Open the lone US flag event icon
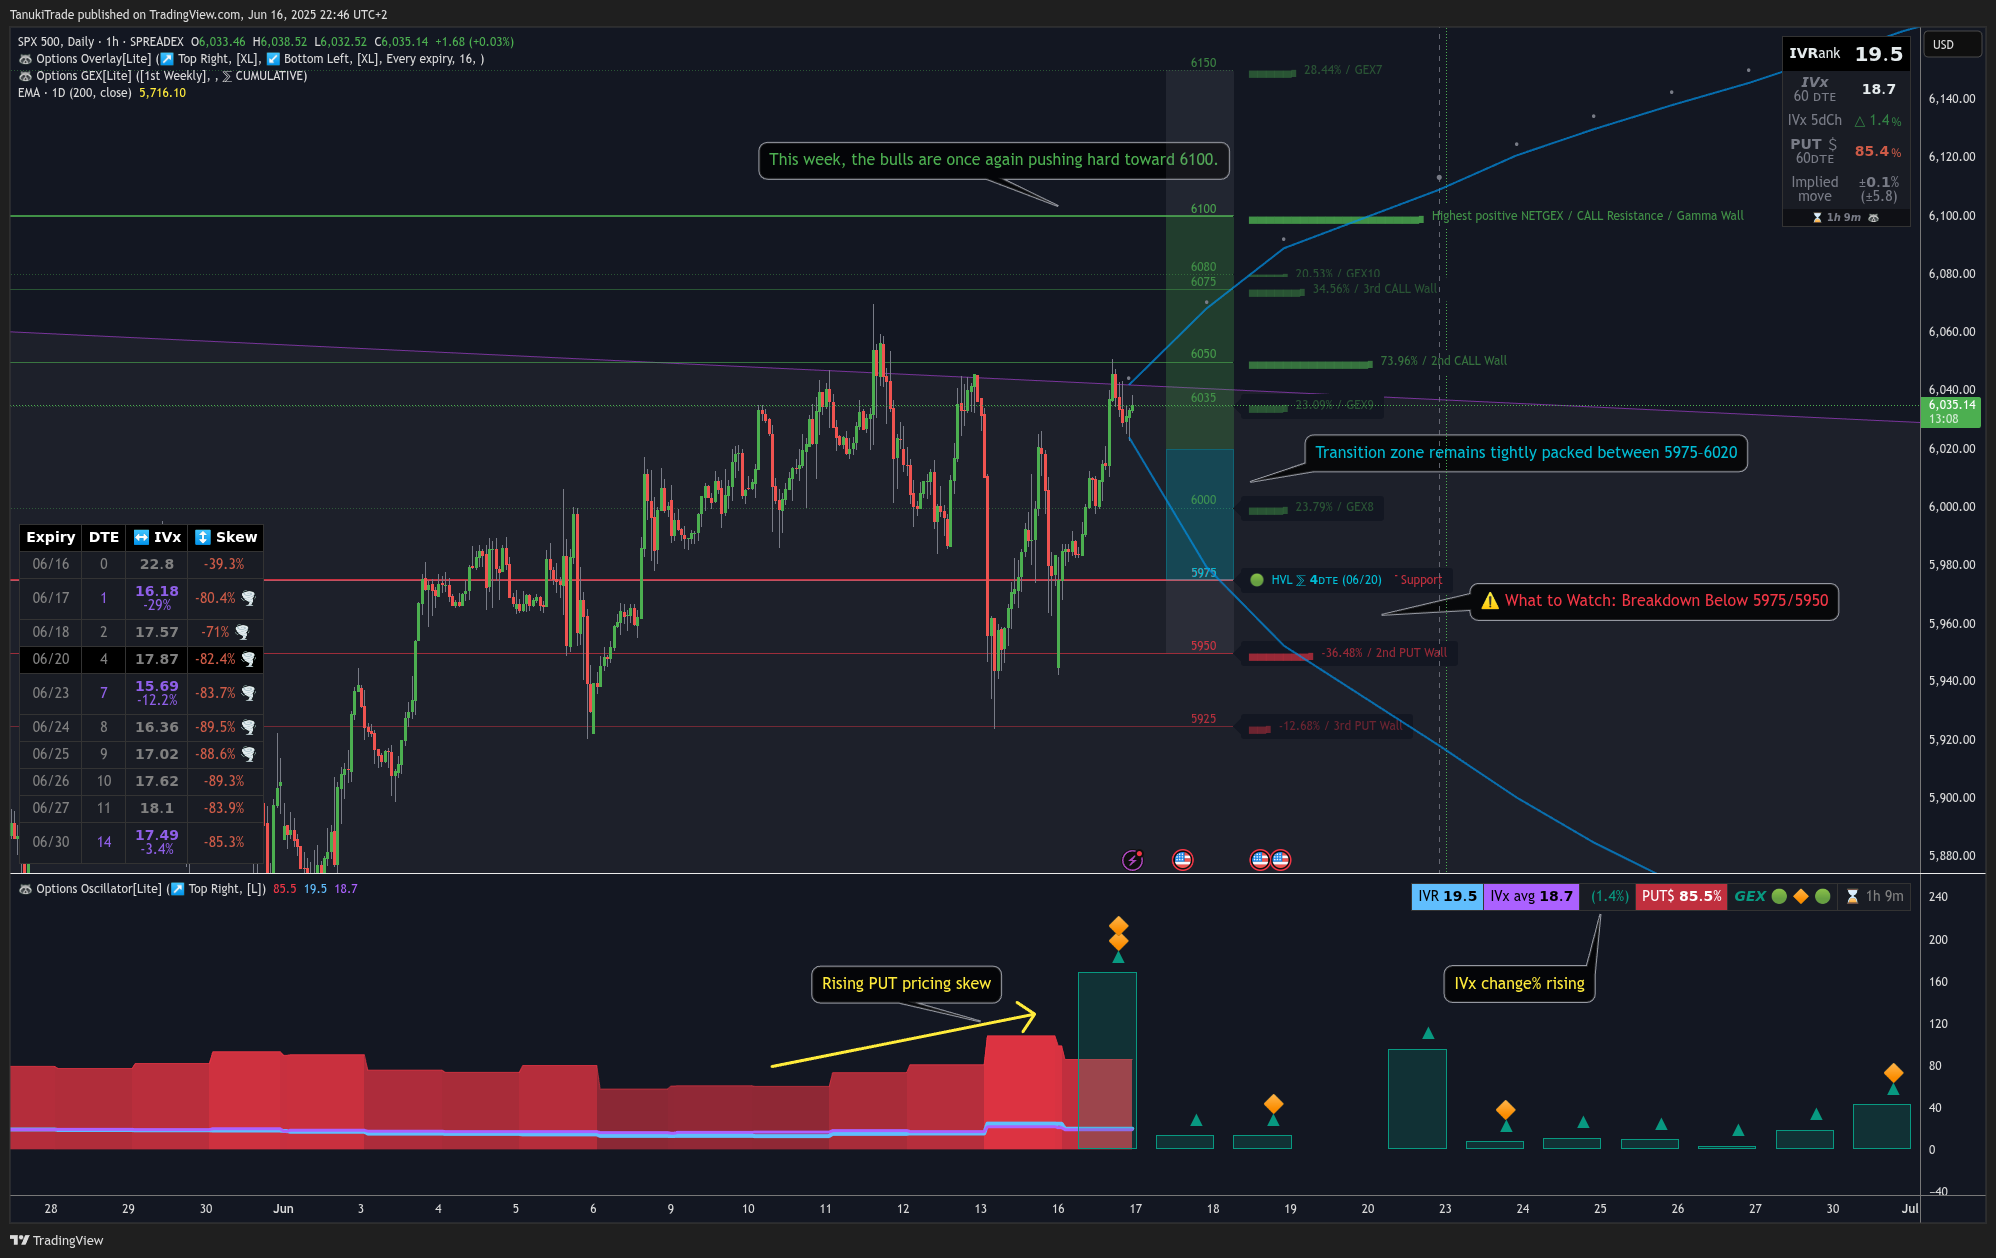The height and width of the screenshot is (1258, 1996). coord(1183,860)
